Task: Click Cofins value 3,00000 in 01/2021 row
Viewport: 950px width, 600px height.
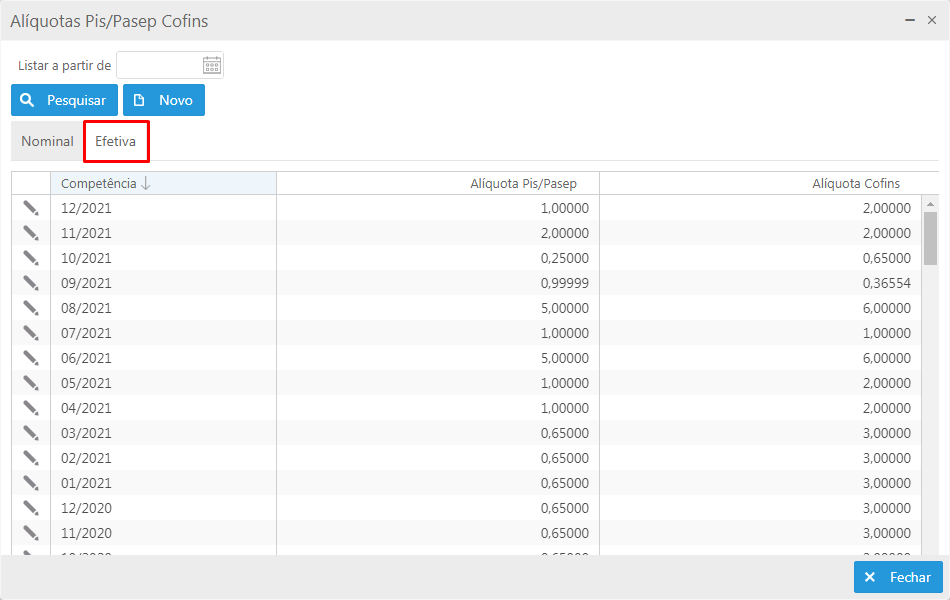Action: point(886,483)
